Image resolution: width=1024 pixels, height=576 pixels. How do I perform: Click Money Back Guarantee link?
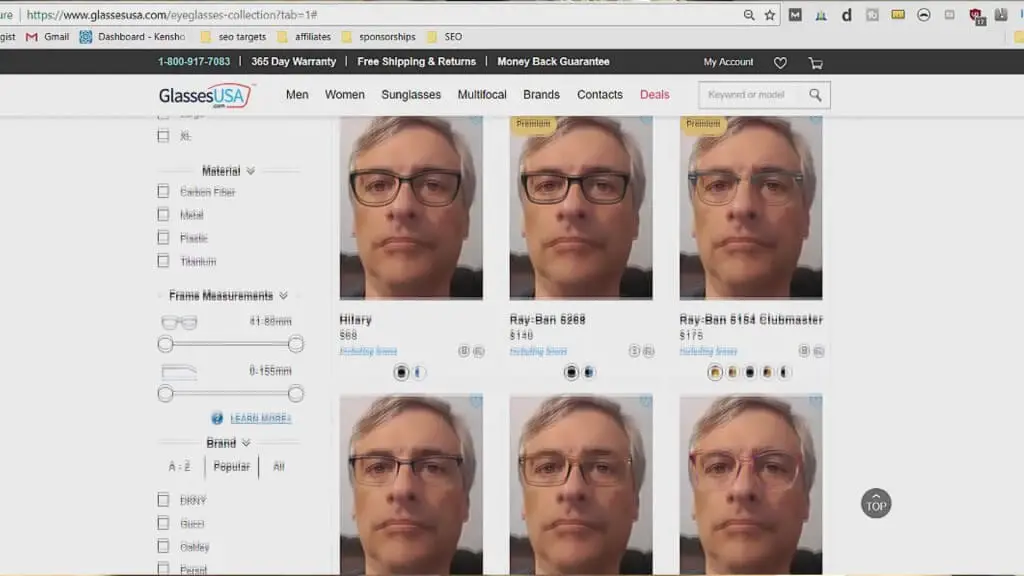coord(553,61)
